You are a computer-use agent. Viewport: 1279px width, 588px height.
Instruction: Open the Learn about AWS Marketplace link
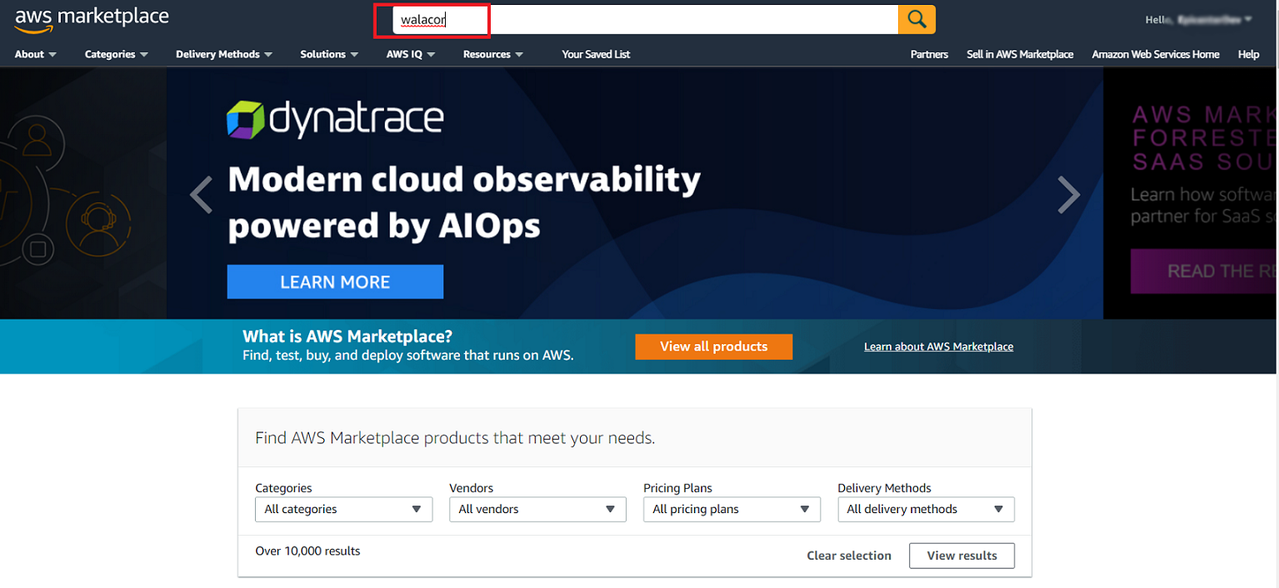(938, 347)
